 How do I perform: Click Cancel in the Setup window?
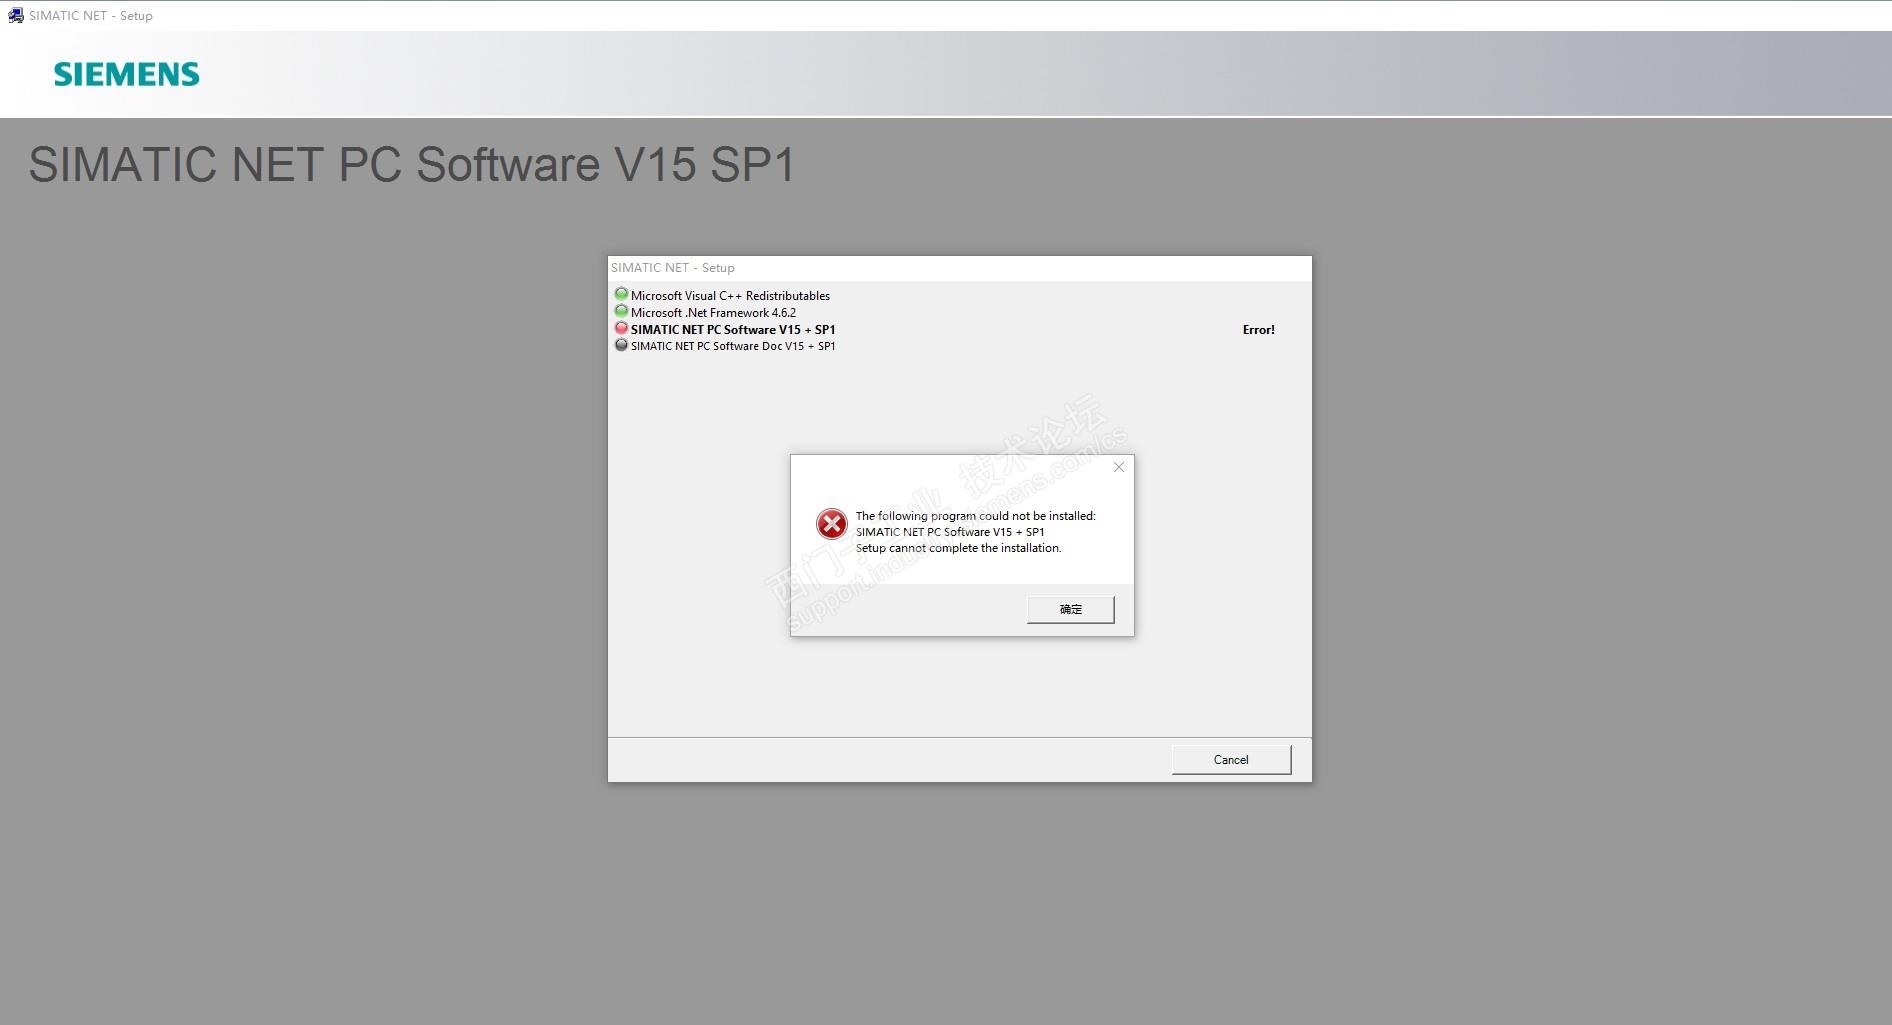tap(1231, 760)
